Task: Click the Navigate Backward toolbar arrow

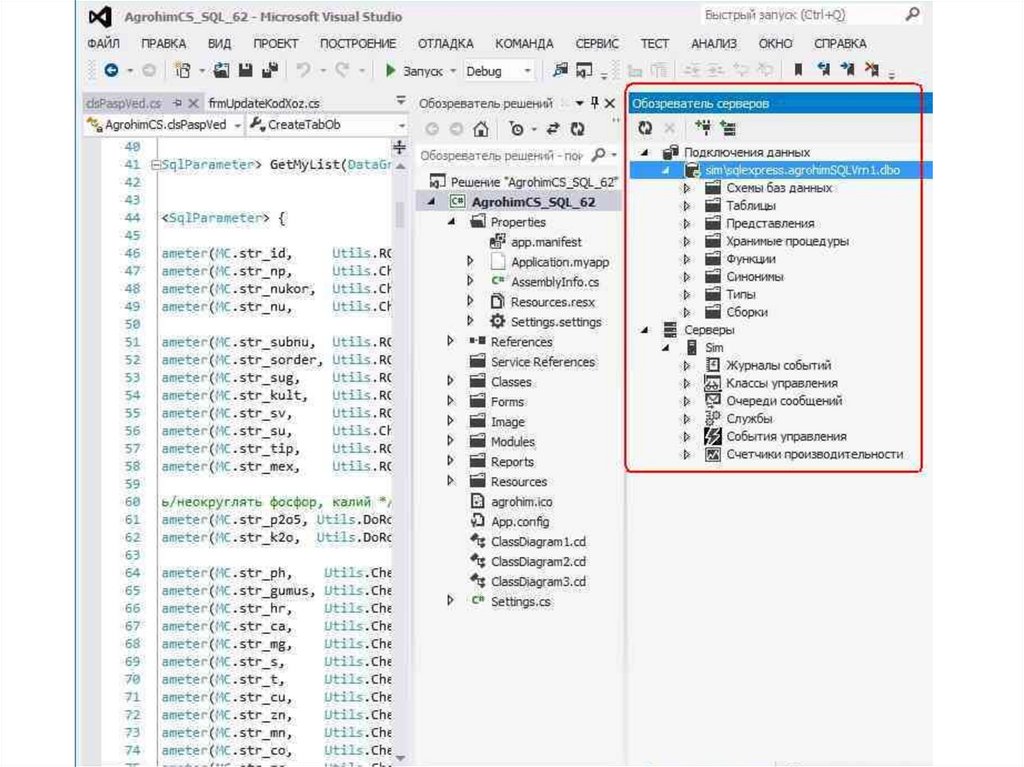Action: pyautogui.click(x=112, y=71)
